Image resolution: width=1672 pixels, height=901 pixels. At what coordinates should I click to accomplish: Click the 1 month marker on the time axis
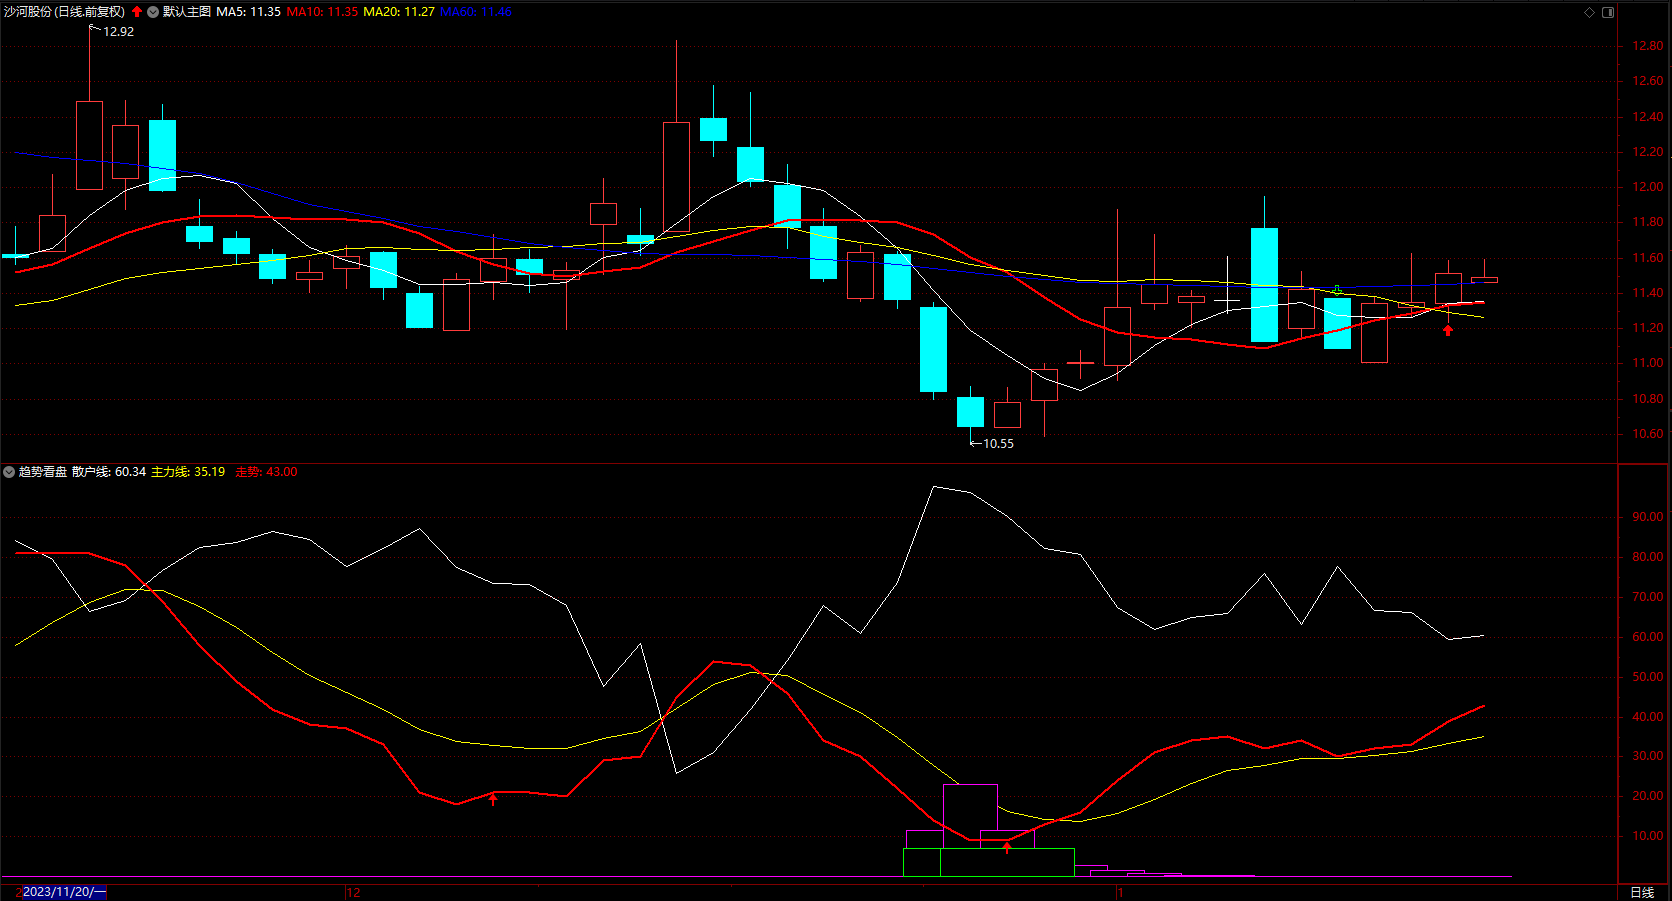tap(1121, 893)
